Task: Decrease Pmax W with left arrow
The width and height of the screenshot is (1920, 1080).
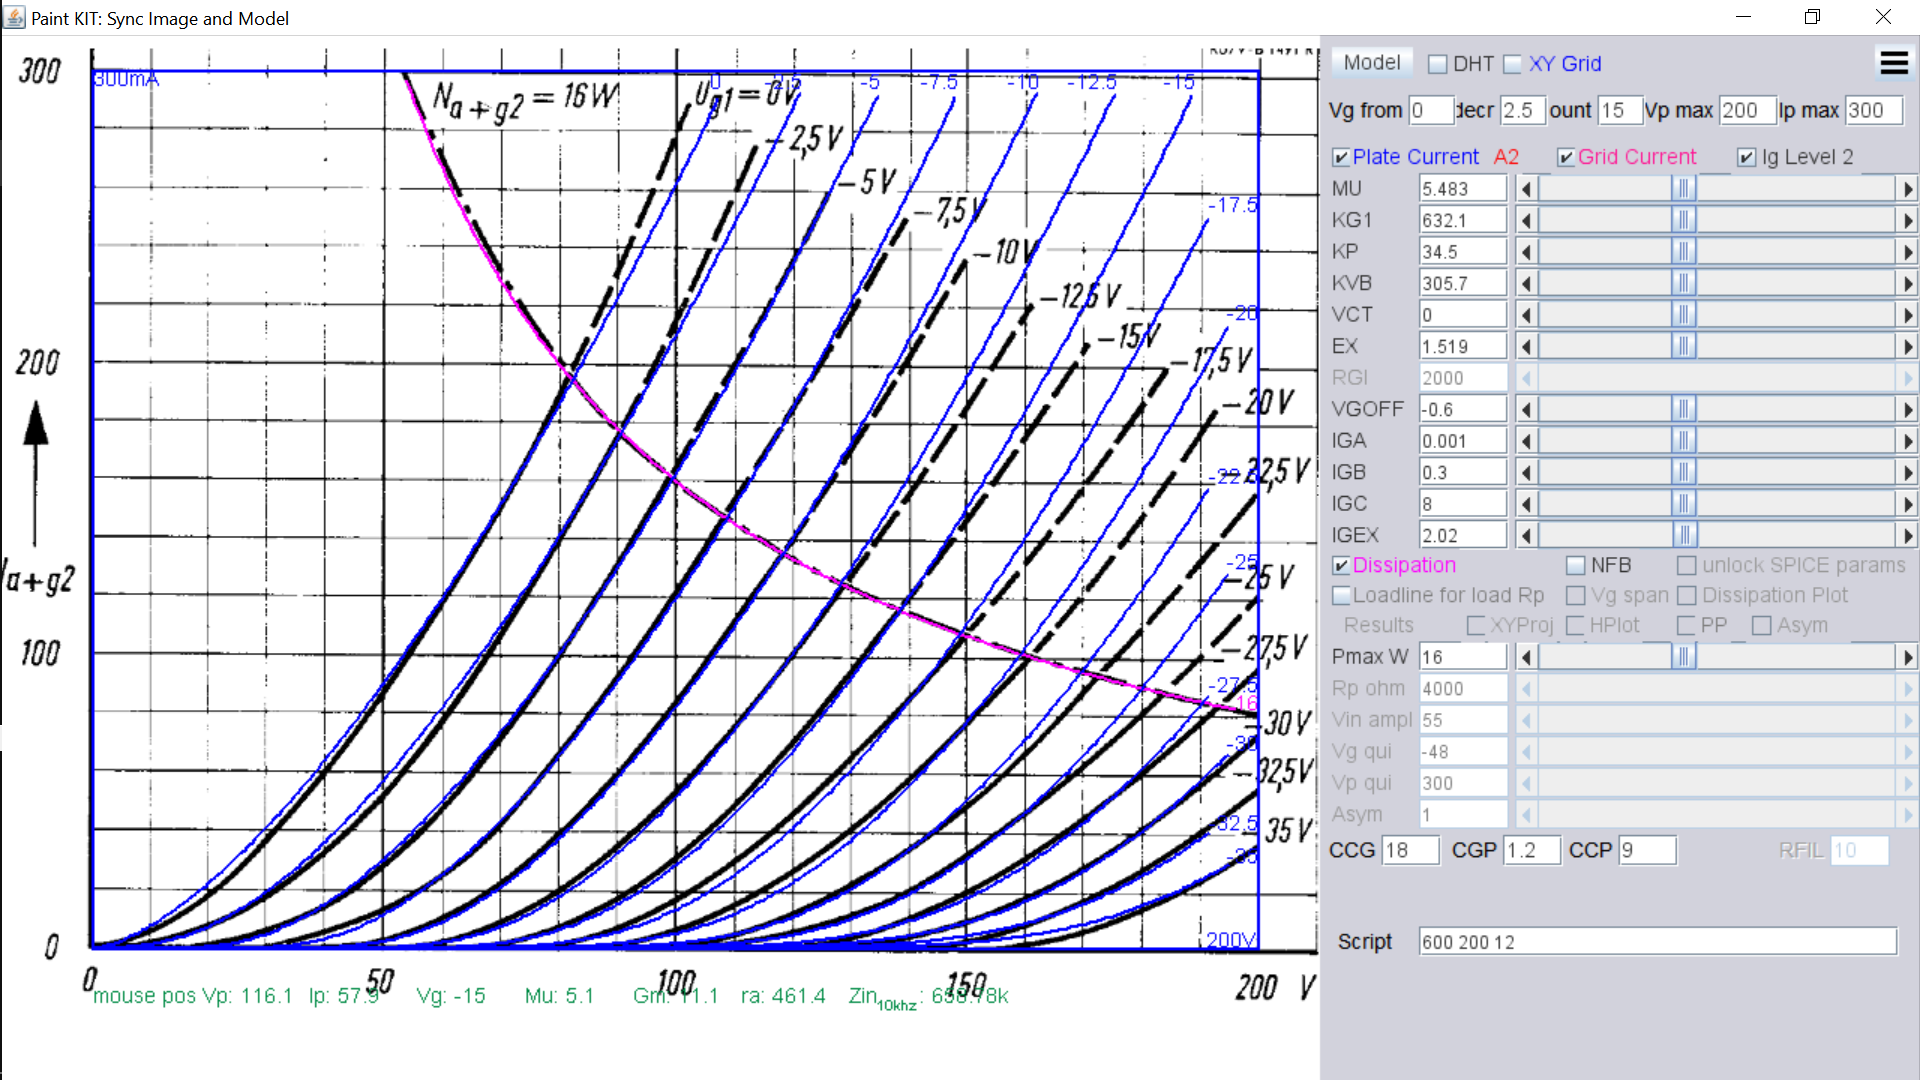Action: point(1526,657)
